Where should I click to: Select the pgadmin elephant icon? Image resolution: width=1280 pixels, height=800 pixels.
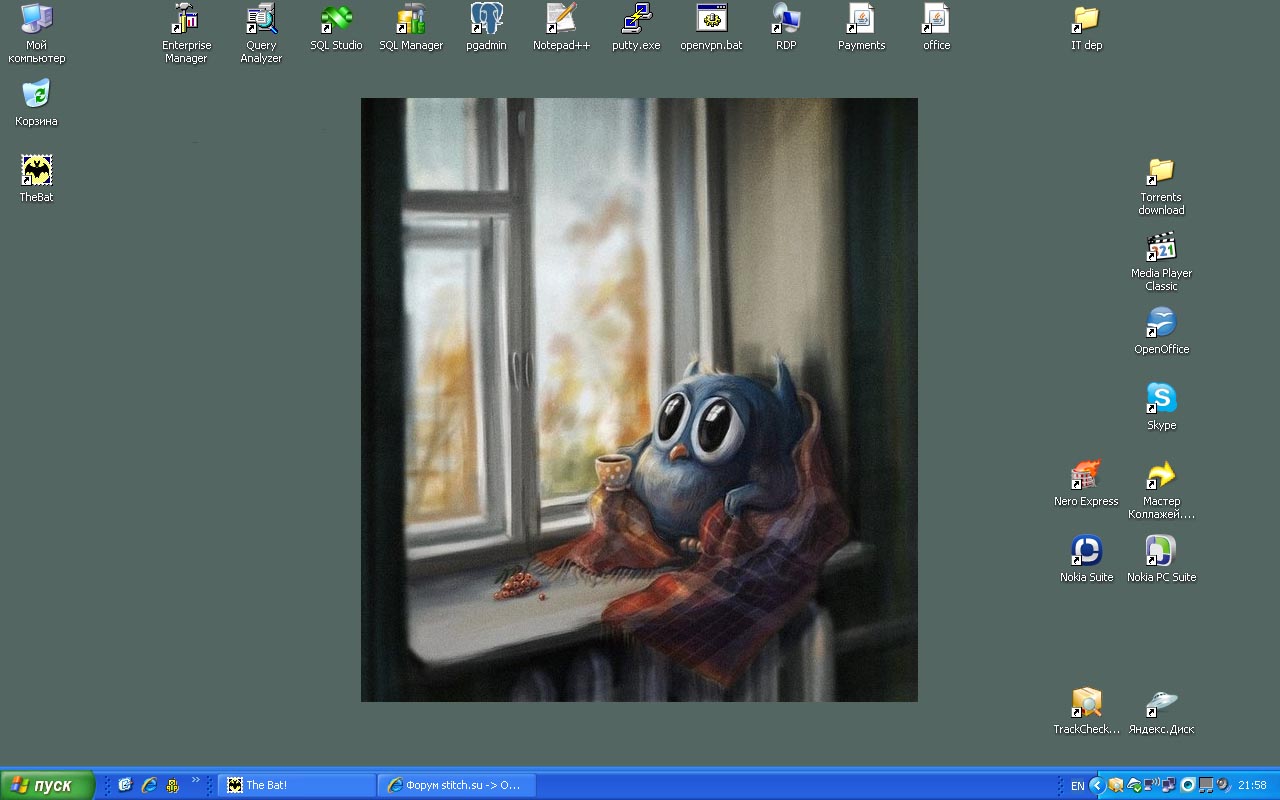click(x=486, y=27)
